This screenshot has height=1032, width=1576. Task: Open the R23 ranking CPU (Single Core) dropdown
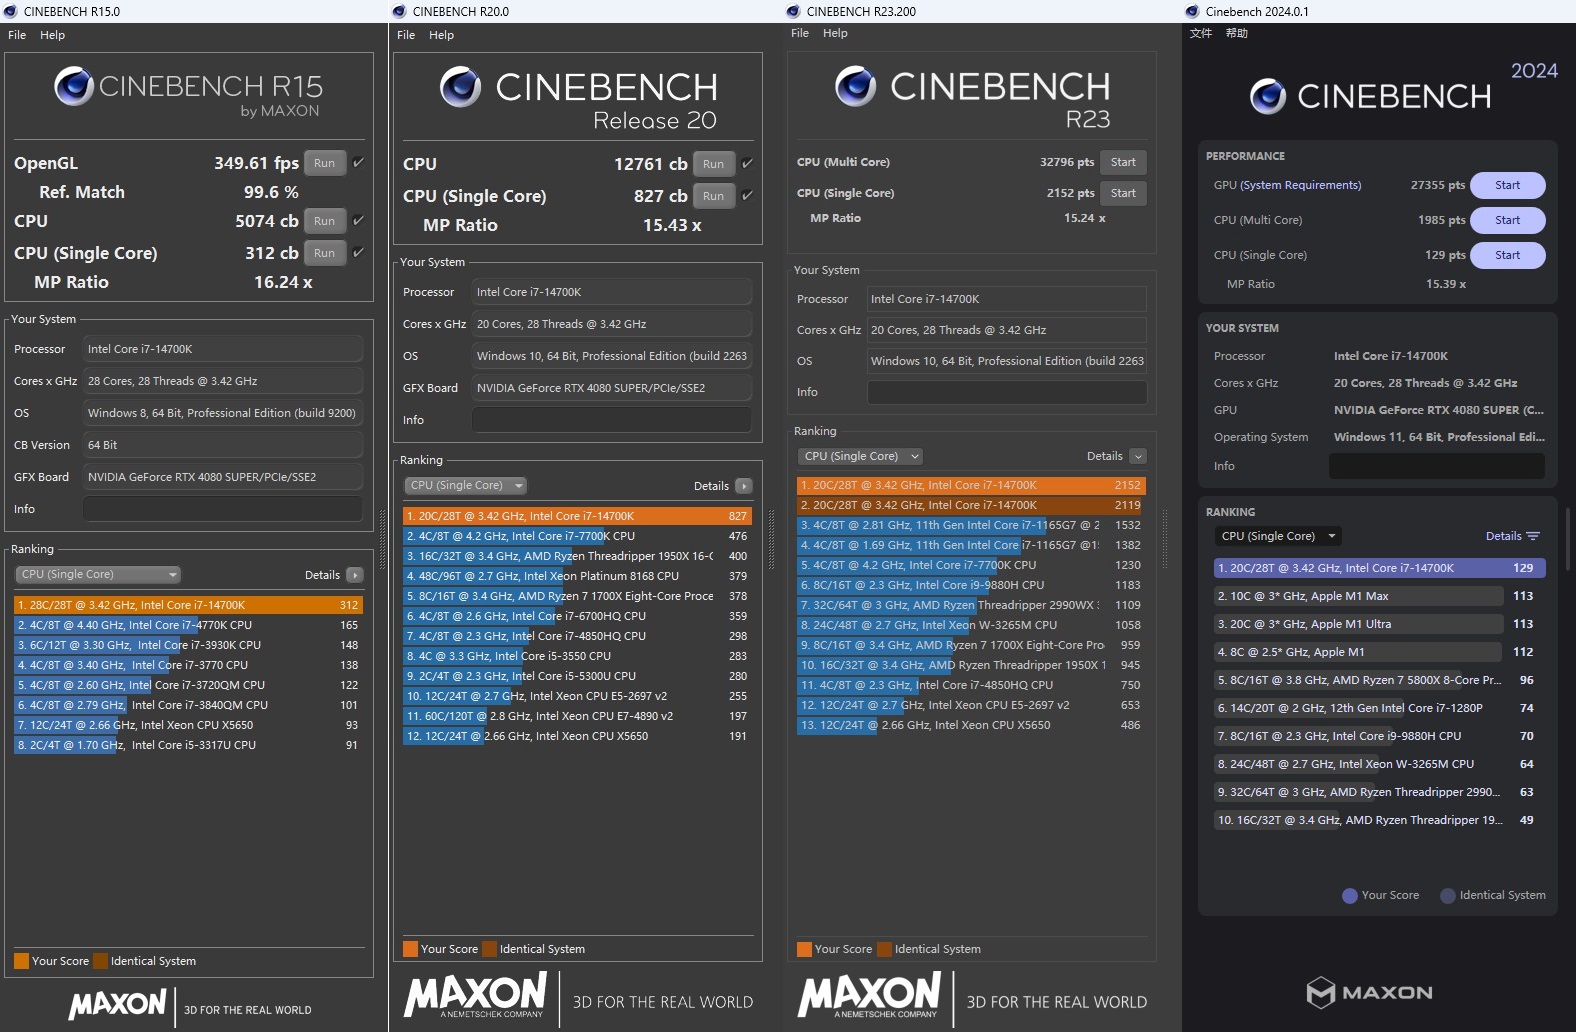pyautogui.click(x=861, y=456)
